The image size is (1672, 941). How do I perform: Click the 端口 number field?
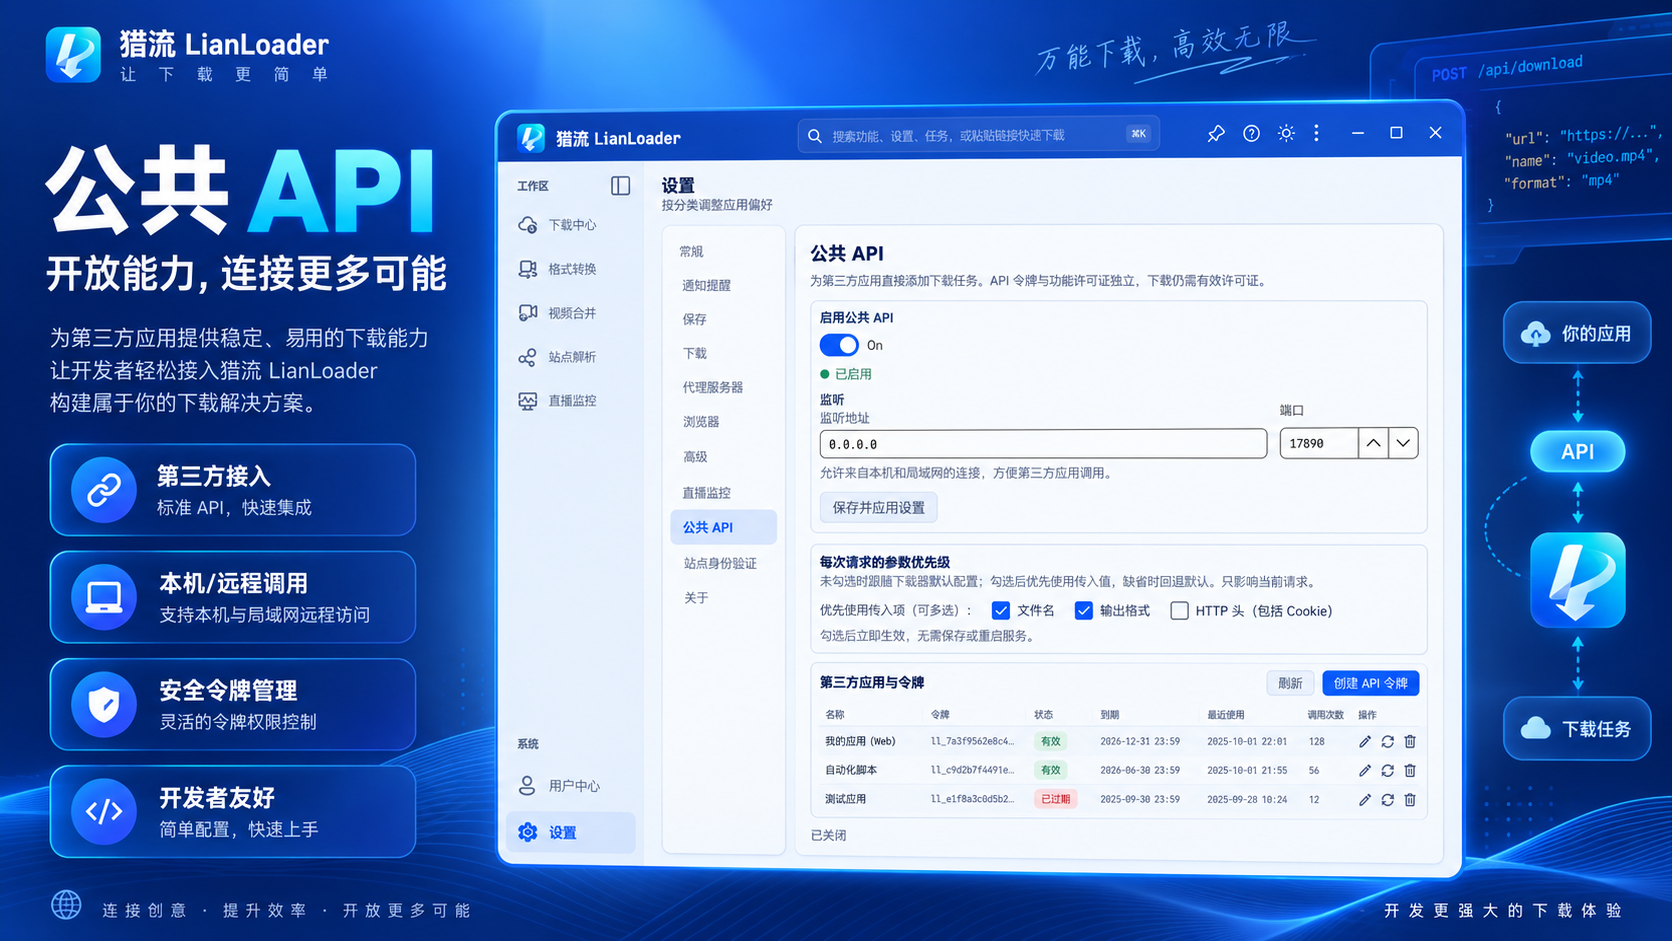tap(1319, 443)
